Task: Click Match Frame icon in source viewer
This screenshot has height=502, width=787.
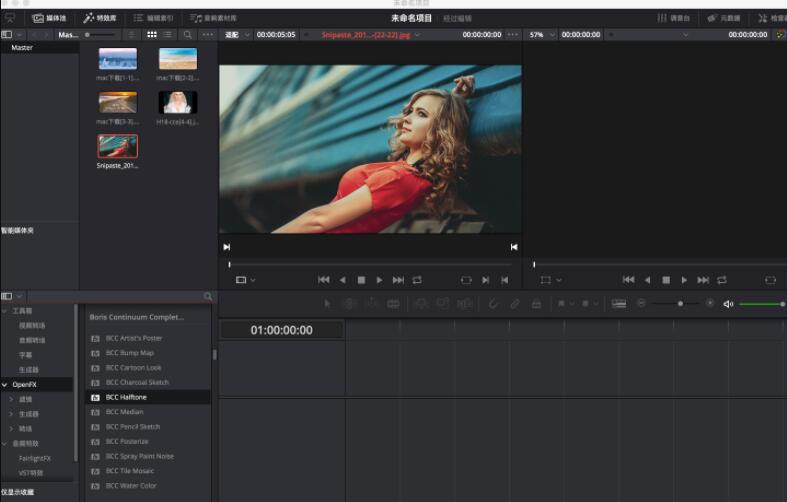Action: pos(466,280)
